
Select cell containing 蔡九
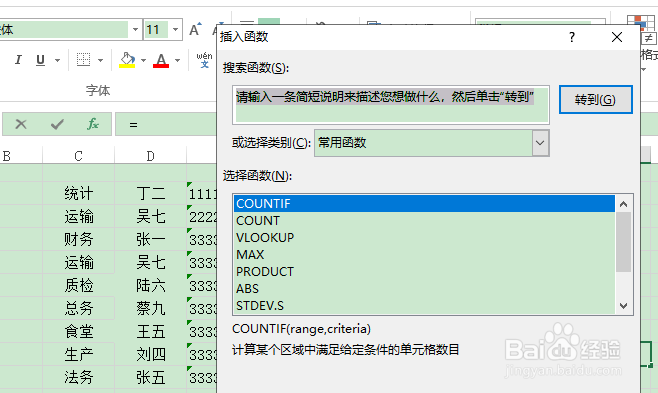tap(150, 308)
